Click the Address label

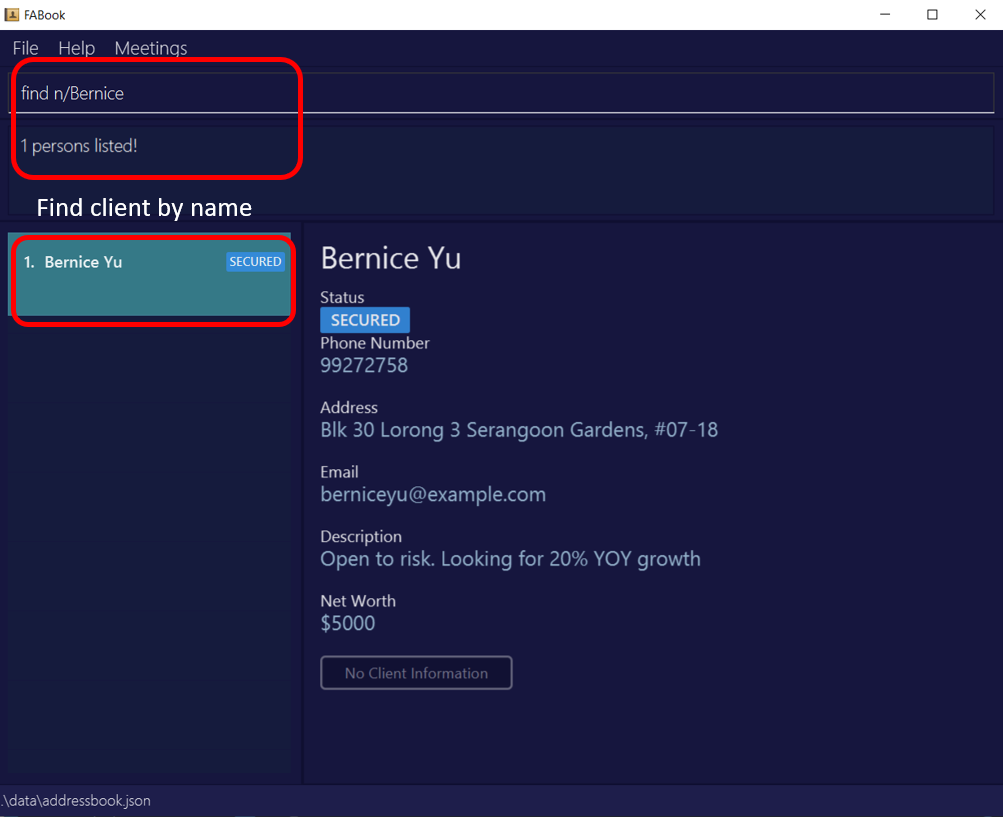click(349, 408)
